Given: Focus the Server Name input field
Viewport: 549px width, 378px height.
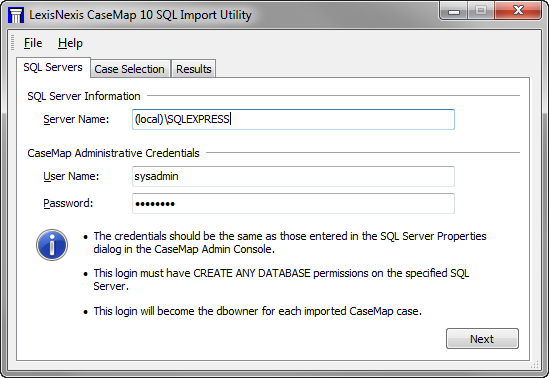Looking at the screenshot, I should (293, 119).
